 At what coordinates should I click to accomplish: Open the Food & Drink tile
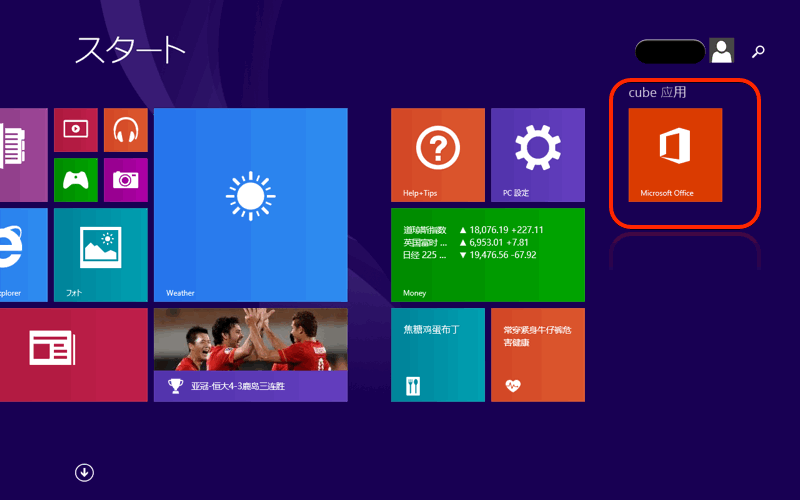pyautogui.click(x=437, y=354)
